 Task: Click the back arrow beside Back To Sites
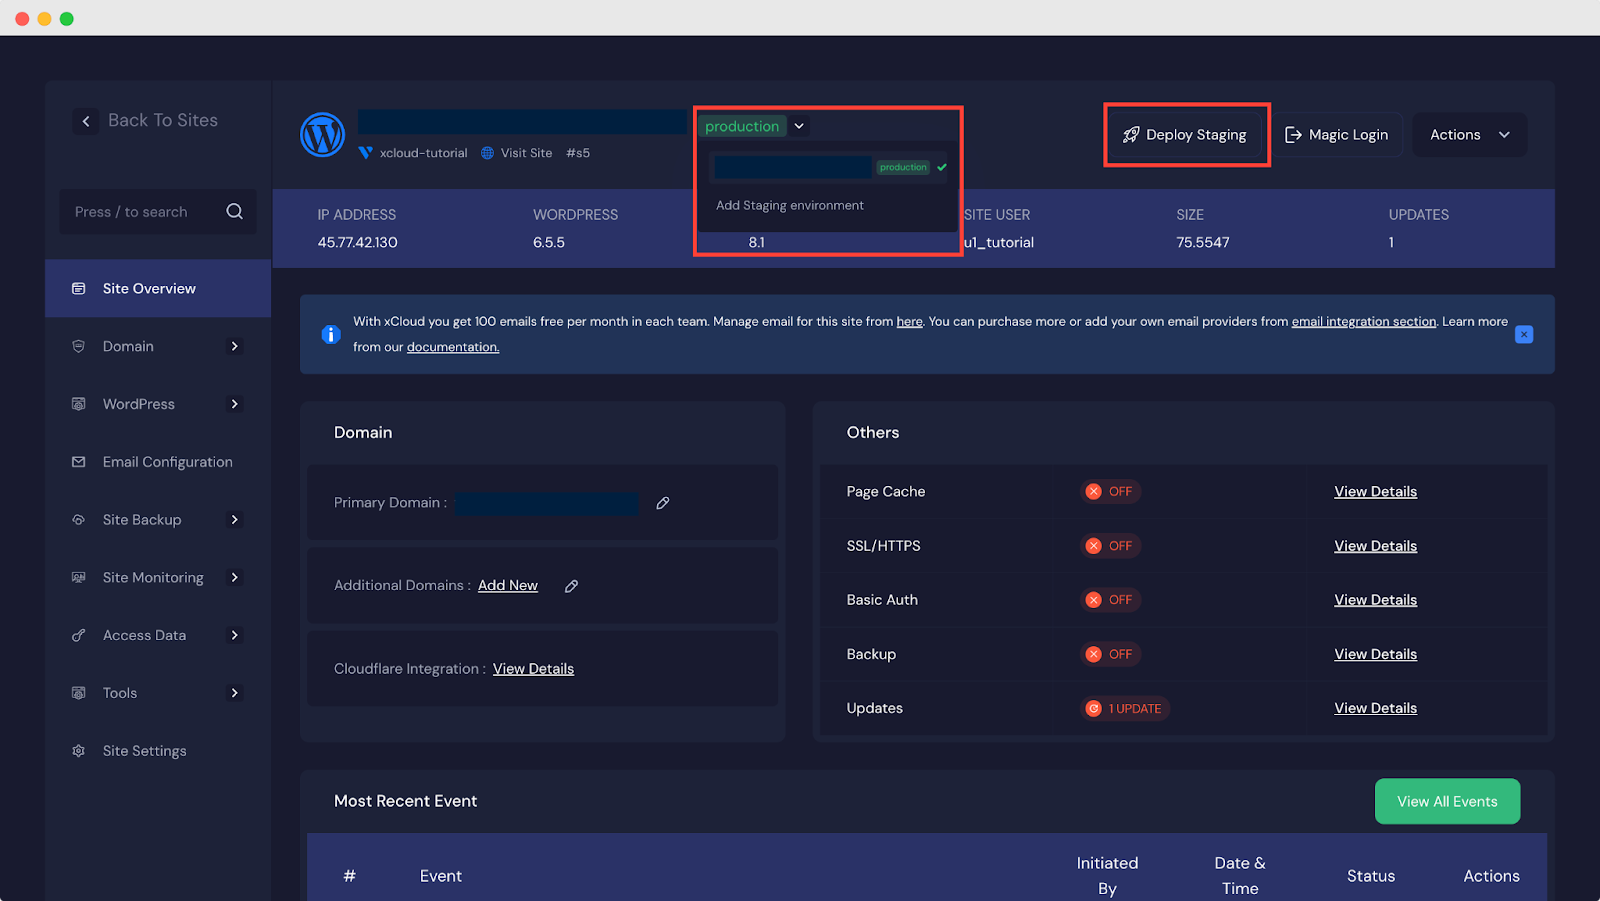pos(86,120)
